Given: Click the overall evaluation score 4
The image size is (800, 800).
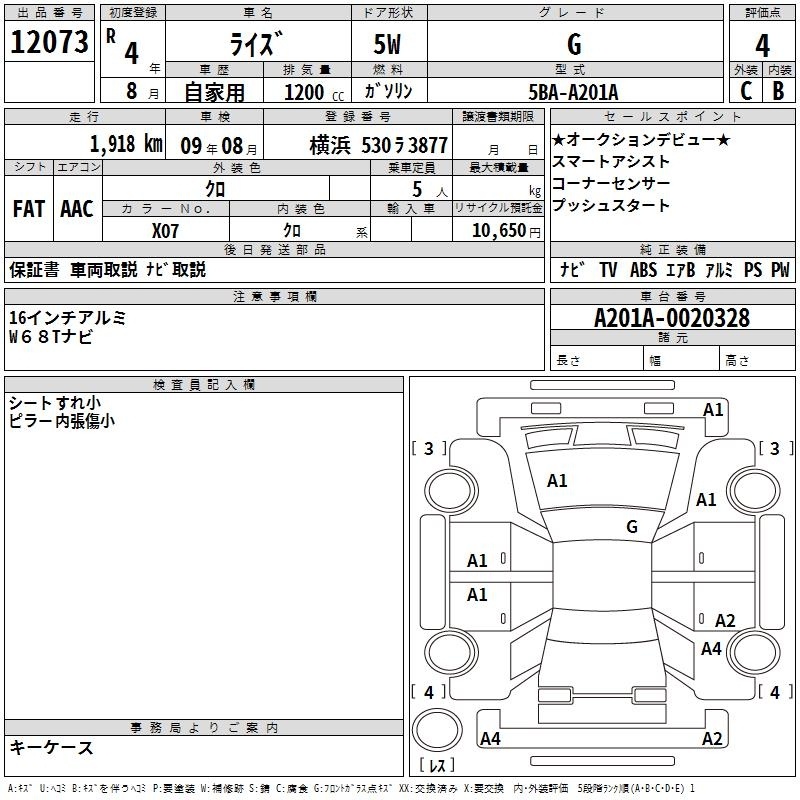Looking at the screenshot, I should pyautogui.click(x=762, y=44).
